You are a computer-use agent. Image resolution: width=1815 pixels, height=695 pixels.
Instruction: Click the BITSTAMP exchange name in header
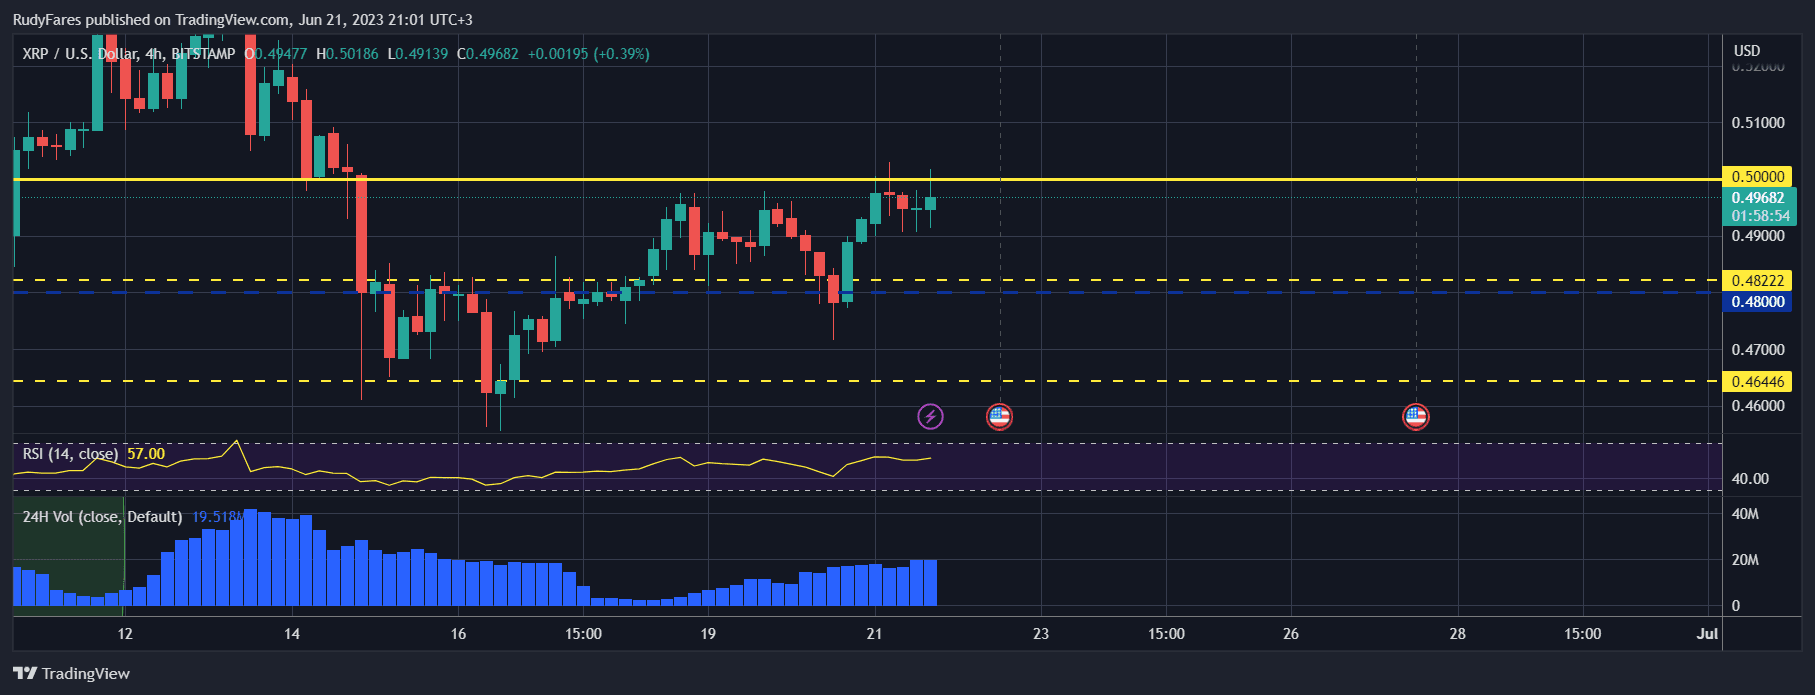click(203, 54)
